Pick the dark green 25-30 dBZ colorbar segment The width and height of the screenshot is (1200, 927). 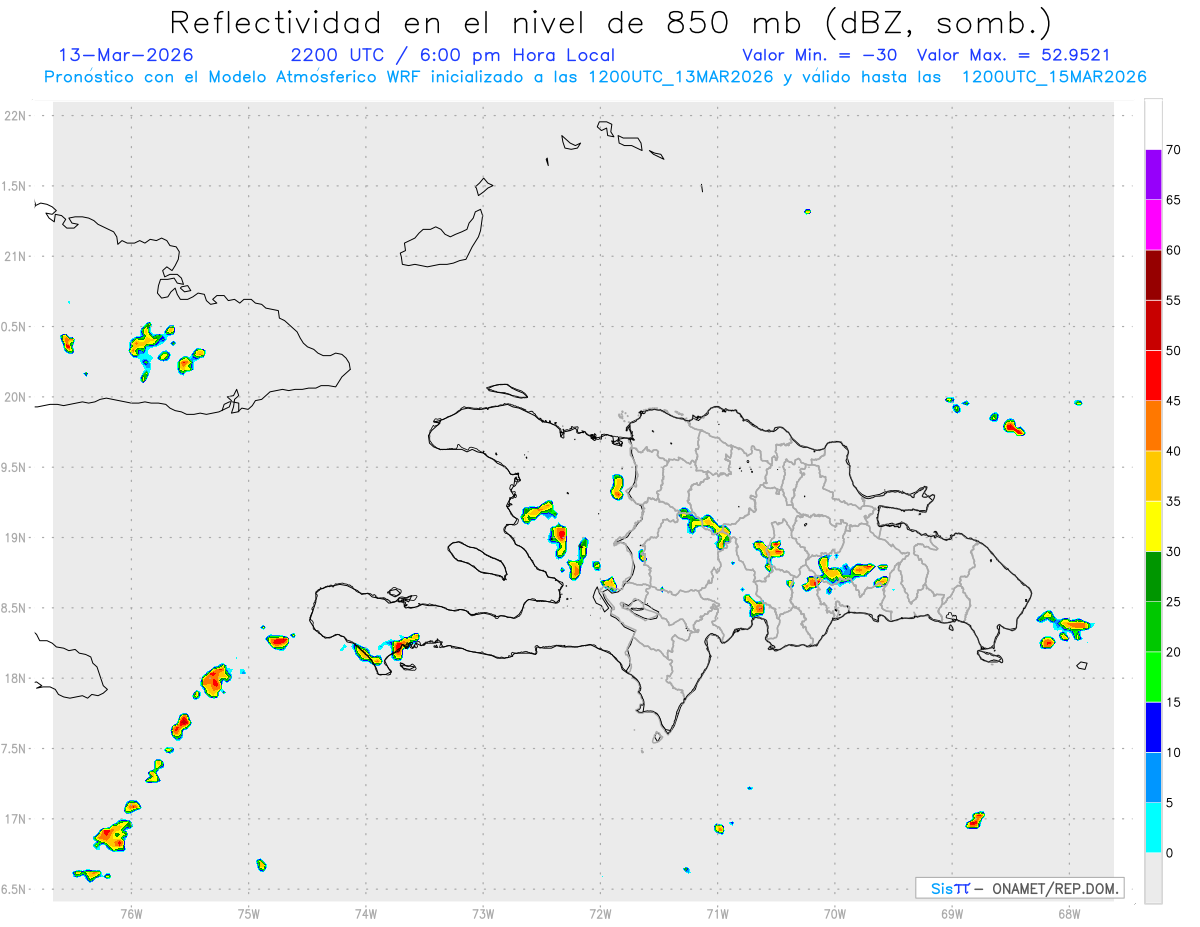1153,577
